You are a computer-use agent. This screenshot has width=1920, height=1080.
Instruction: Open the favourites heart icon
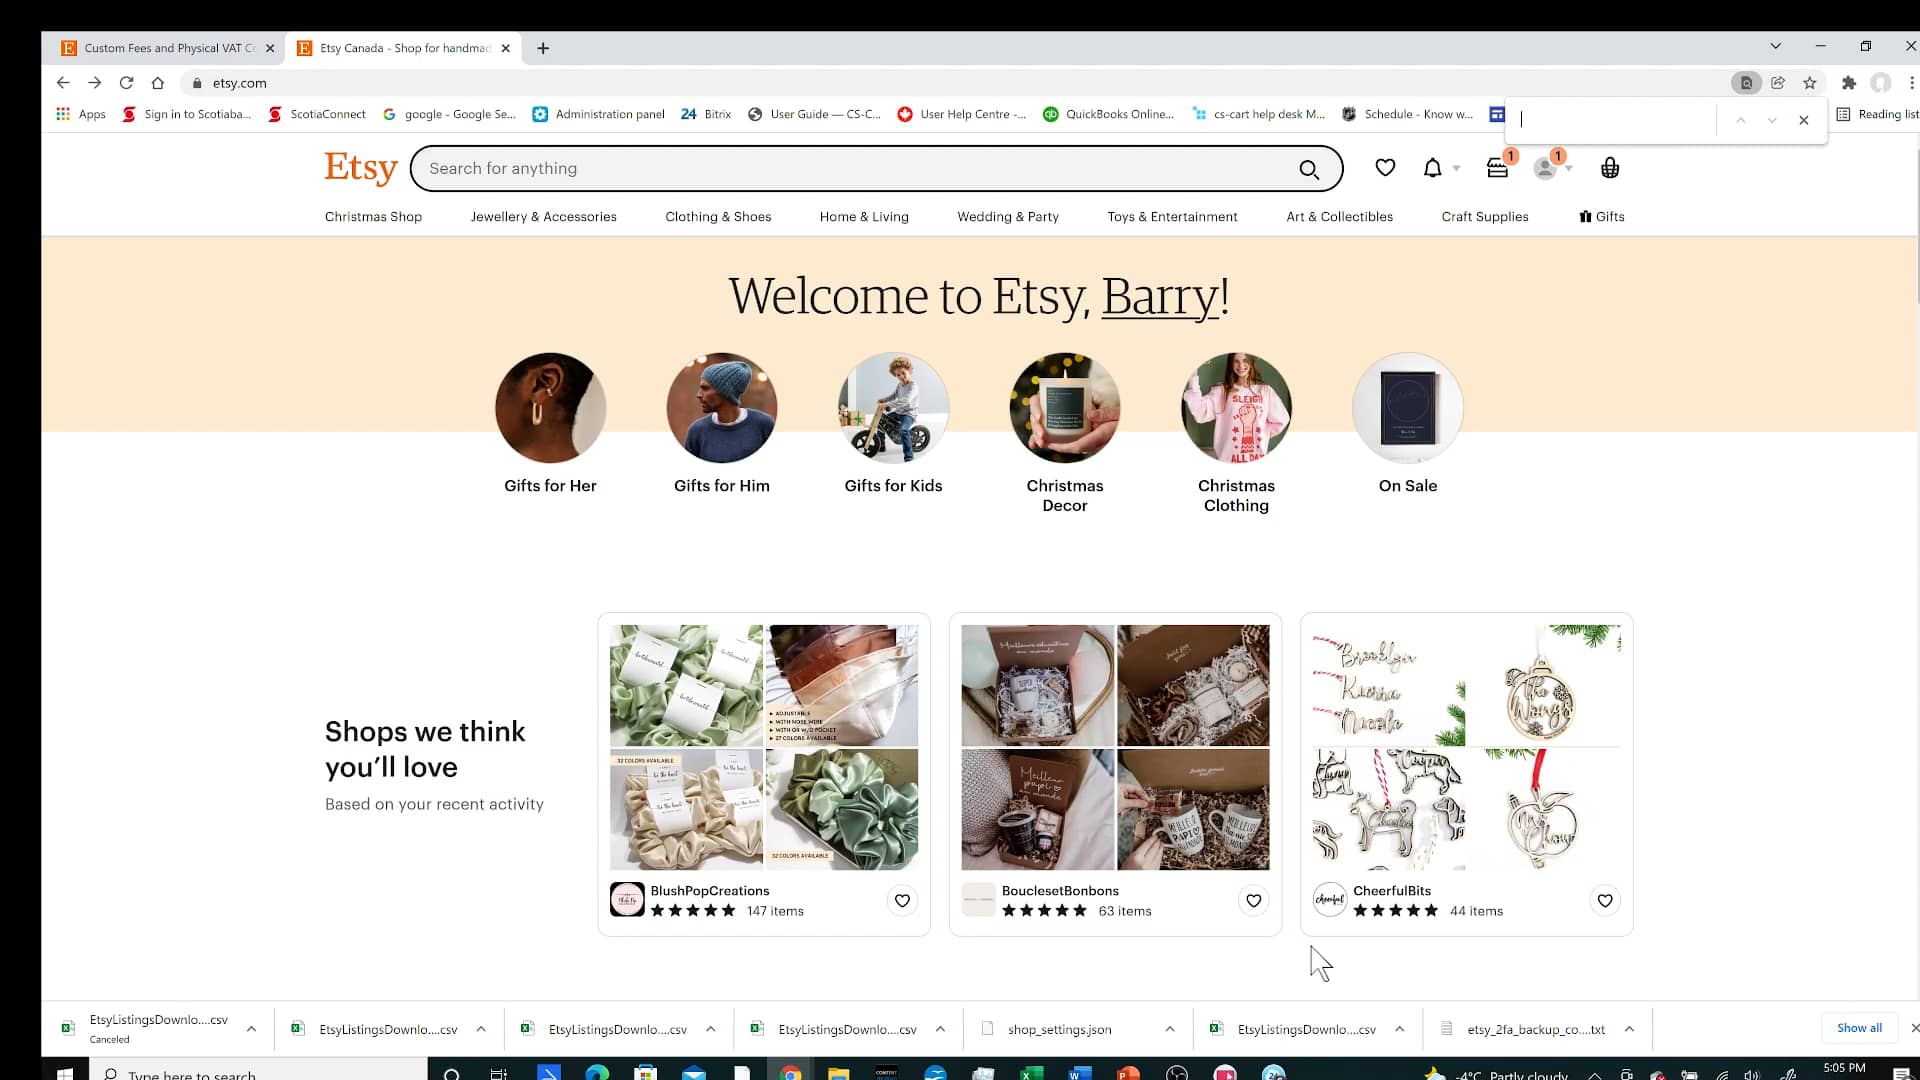[x=1385, y=168]
